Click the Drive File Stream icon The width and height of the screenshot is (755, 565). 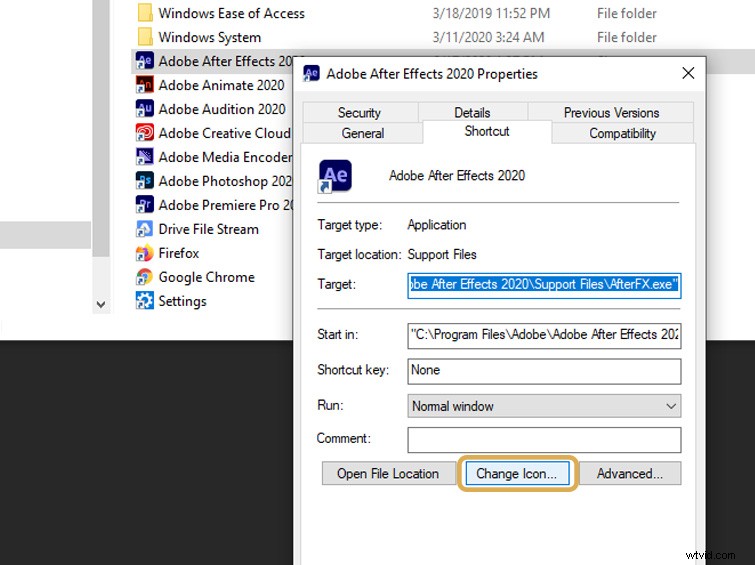point(144,229)
